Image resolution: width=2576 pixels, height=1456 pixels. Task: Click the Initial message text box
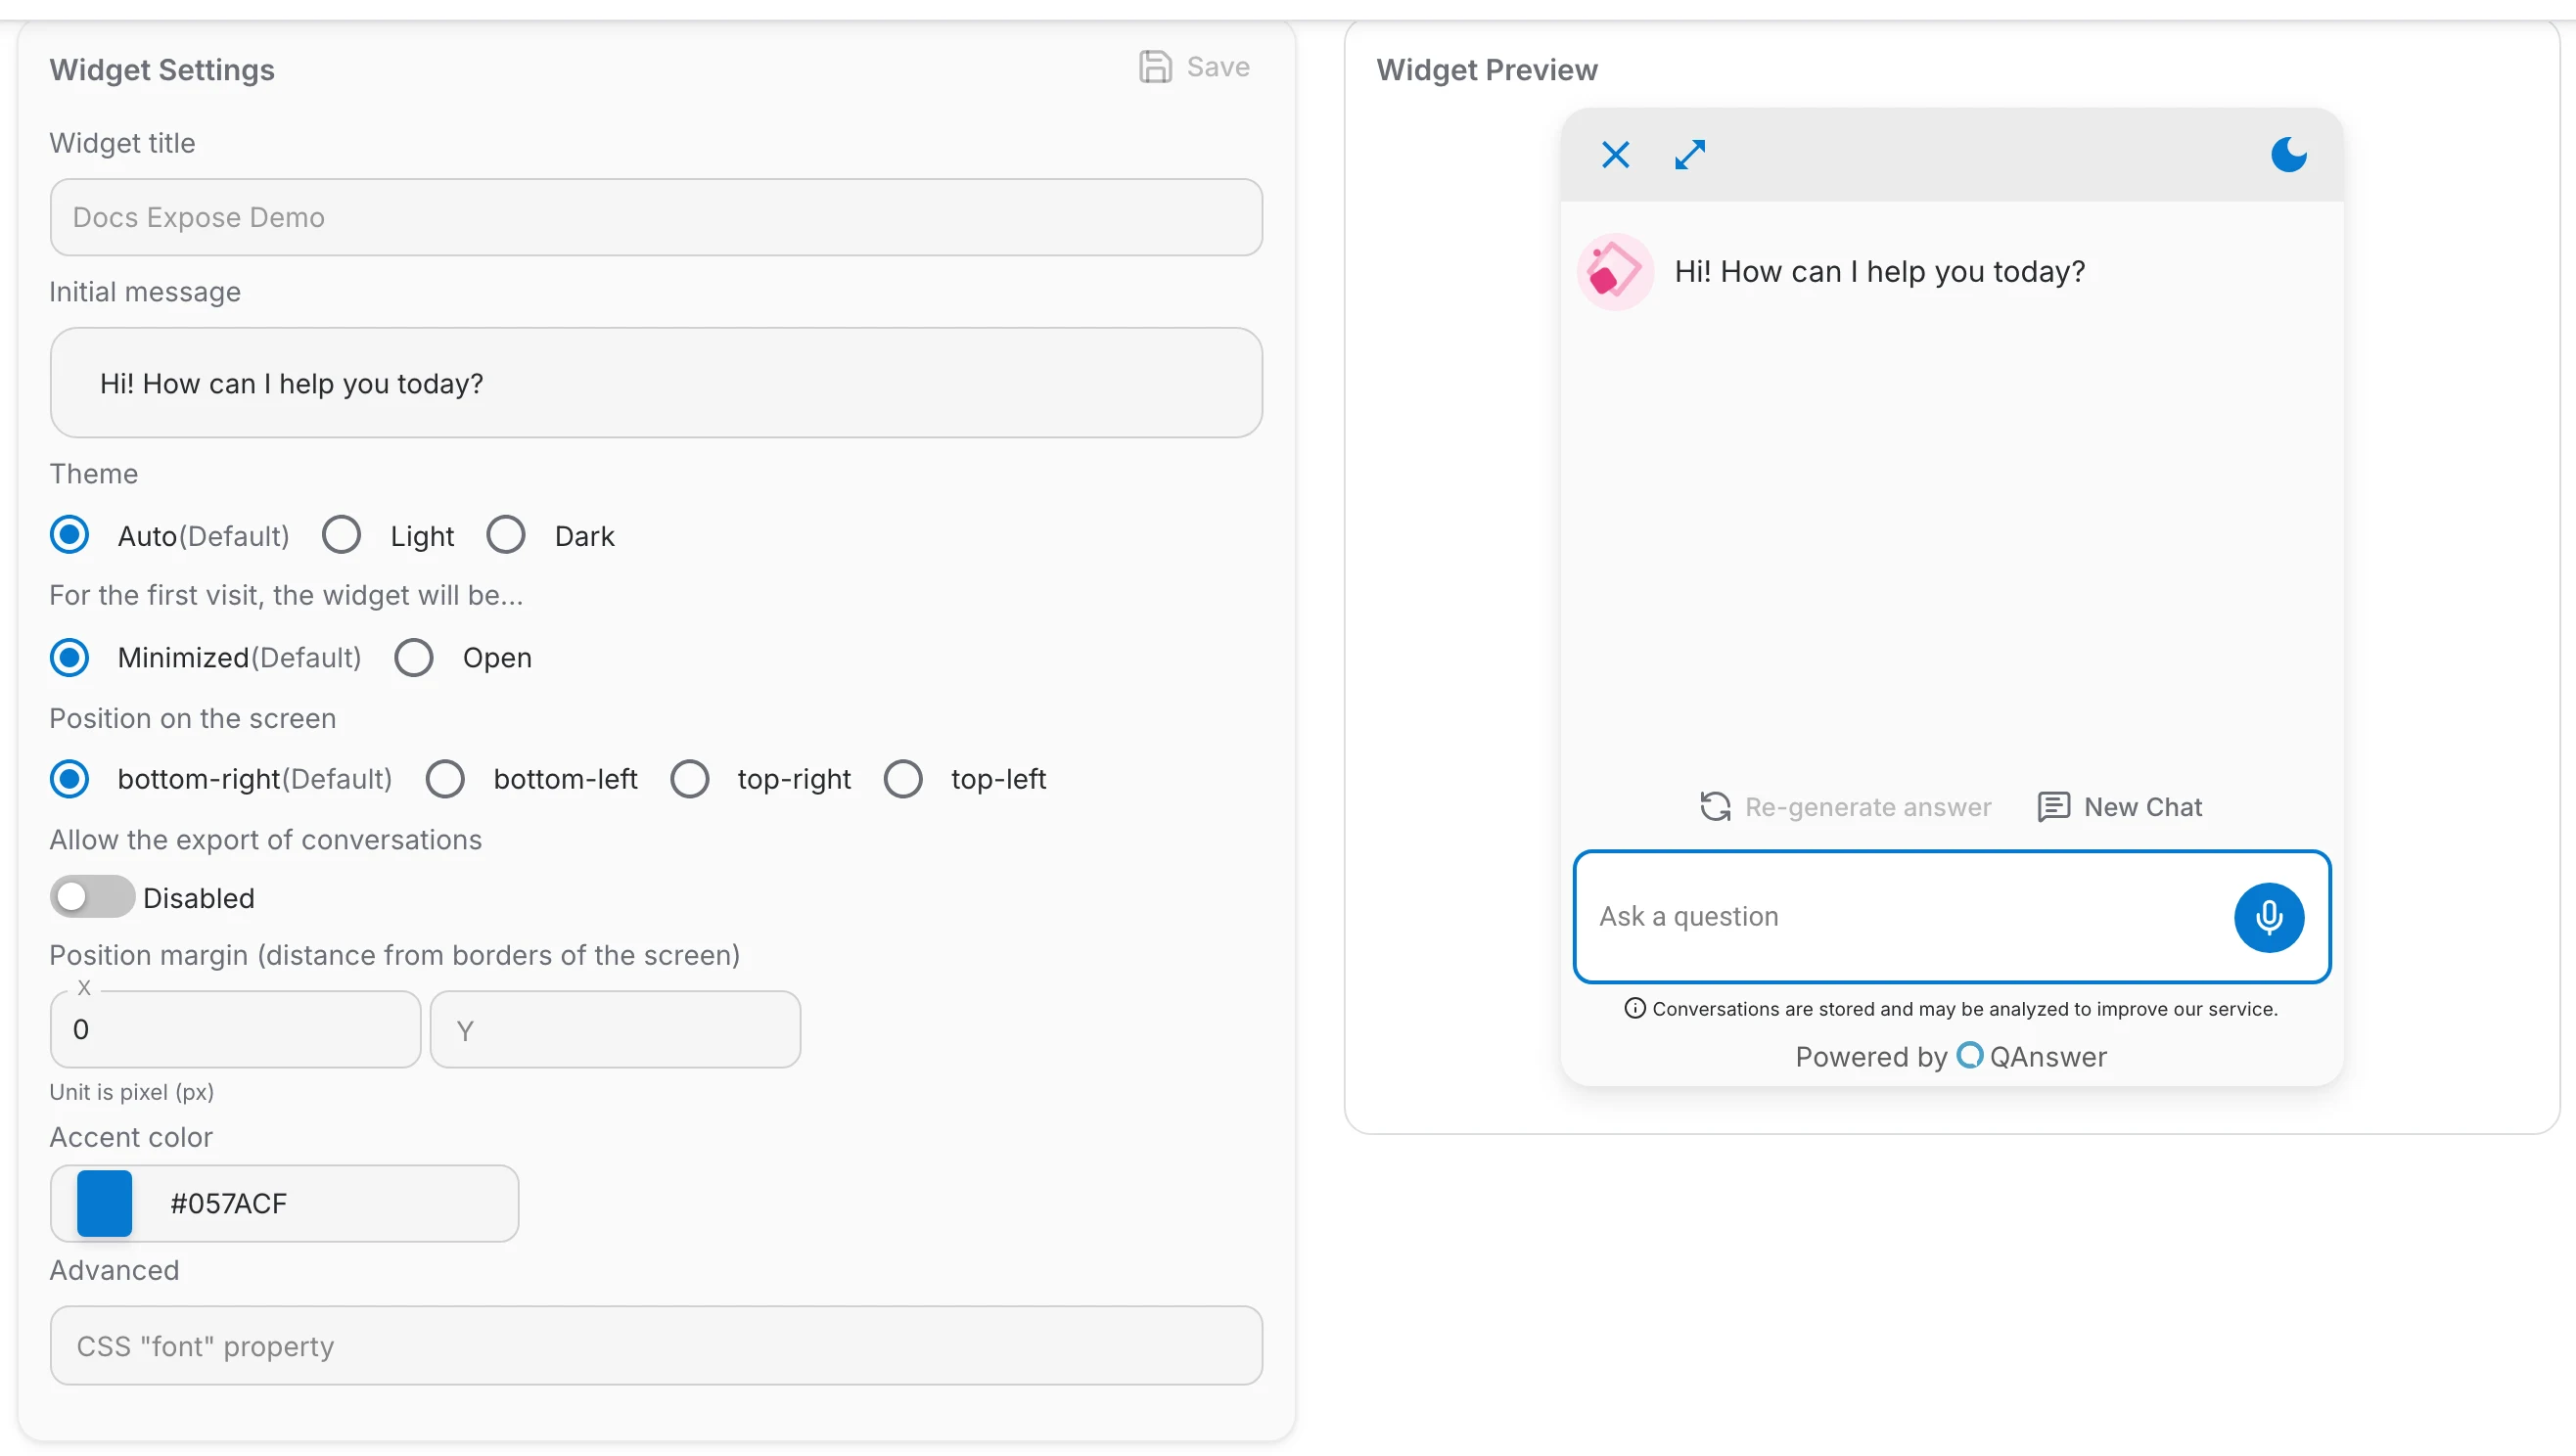pyautogui.click(x=656, y=383)
